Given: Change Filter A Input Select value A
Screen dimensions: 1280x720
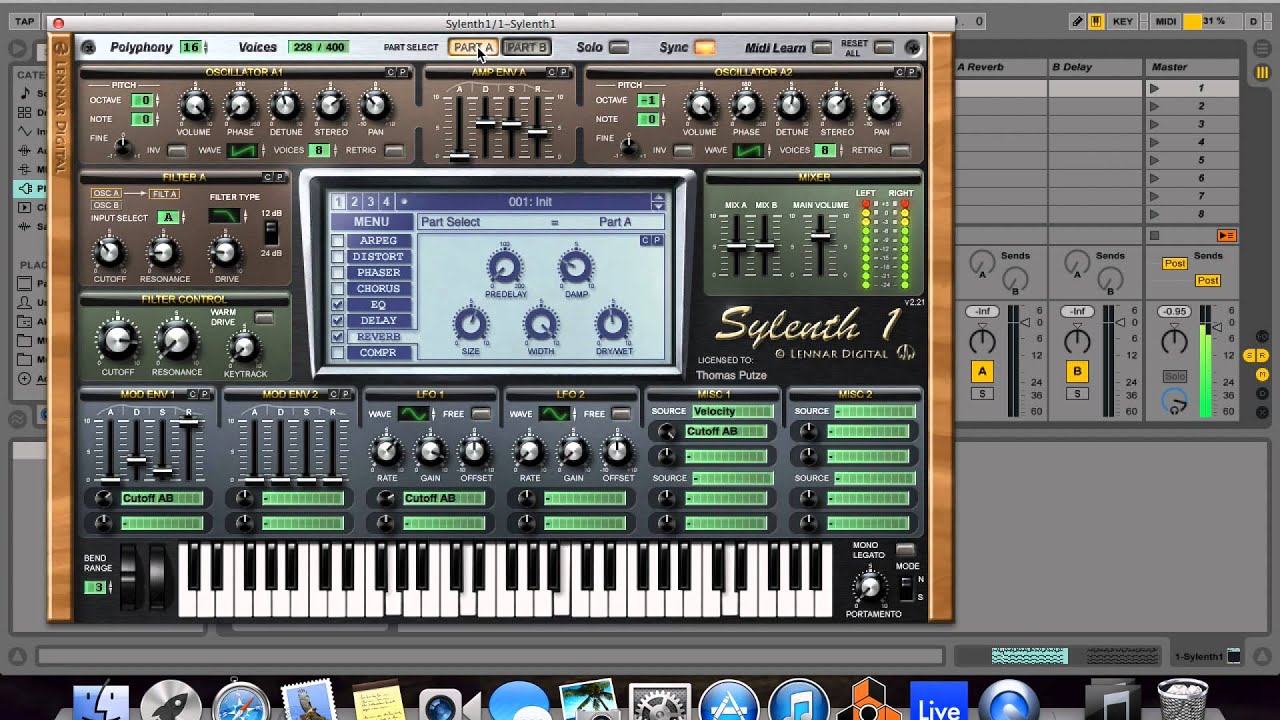Looking at the screenshot, I should click(169, 217).
